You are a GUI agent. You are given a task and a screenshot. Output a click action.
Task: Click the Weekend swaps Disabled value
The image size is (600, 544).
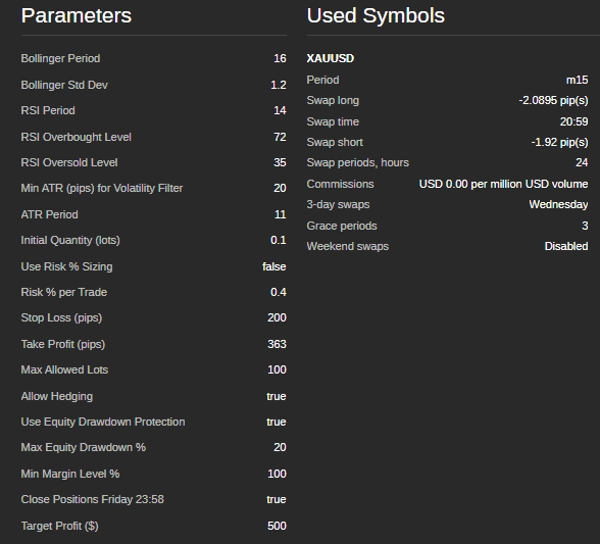(566, 246)
